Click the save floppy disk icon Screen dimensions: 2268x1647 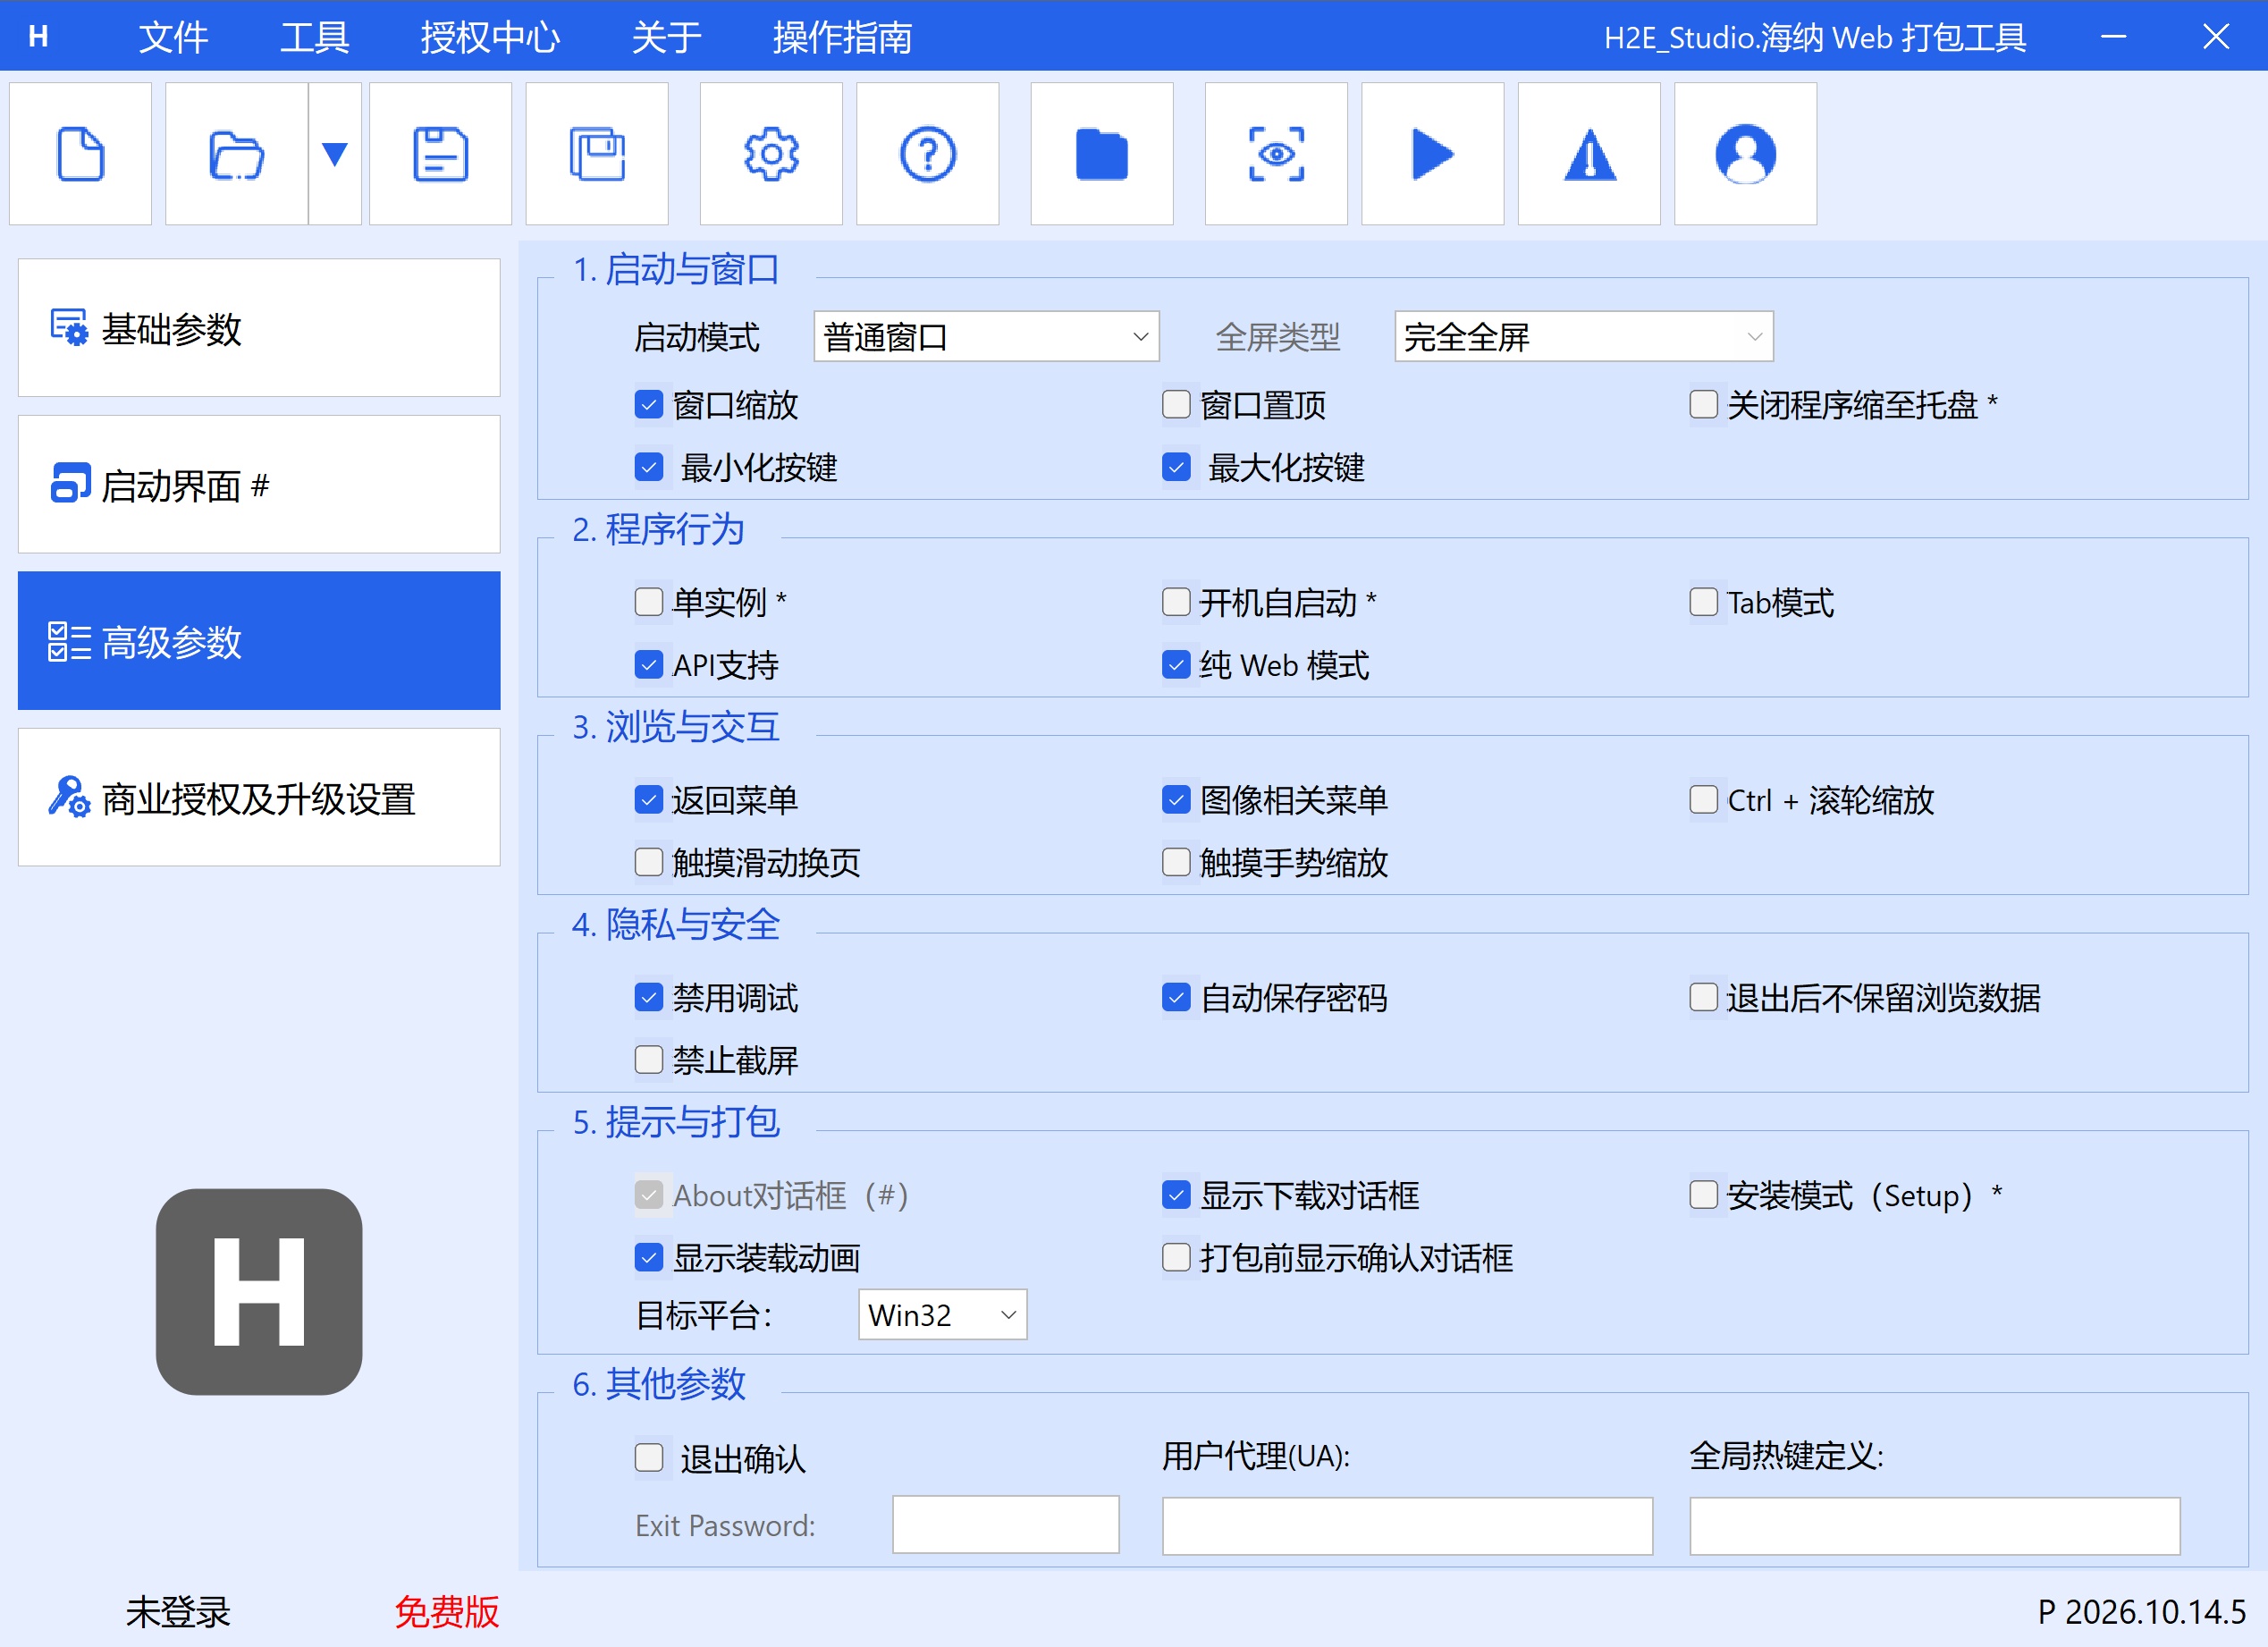(440, 154)
